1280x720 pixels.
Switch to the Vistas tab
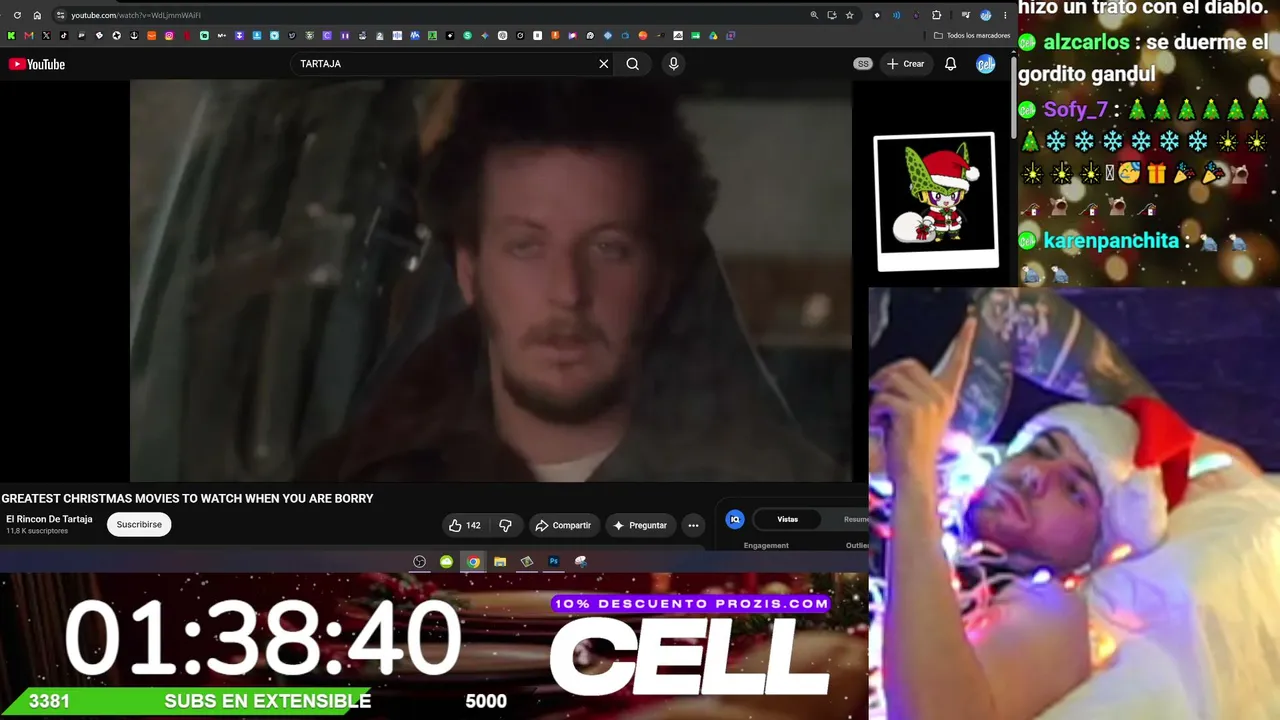(788, 519)
